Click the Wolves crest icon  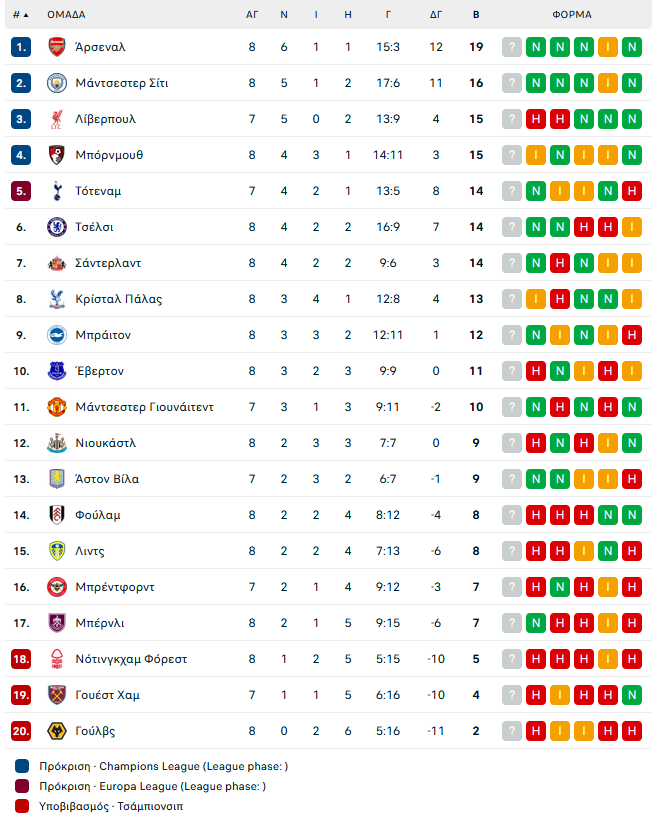57,731
